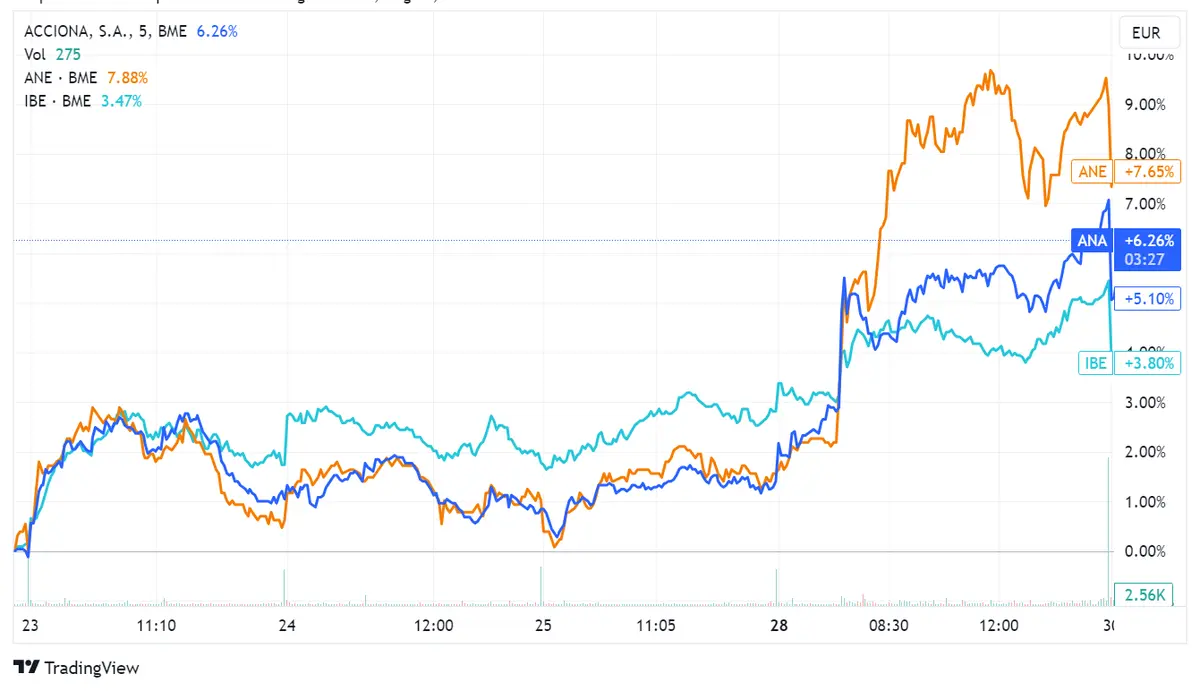Viewport: 1200px width, 691px height.
Task: Select the ACCIONA, S.A. legend title
Action: click(104, 31)
